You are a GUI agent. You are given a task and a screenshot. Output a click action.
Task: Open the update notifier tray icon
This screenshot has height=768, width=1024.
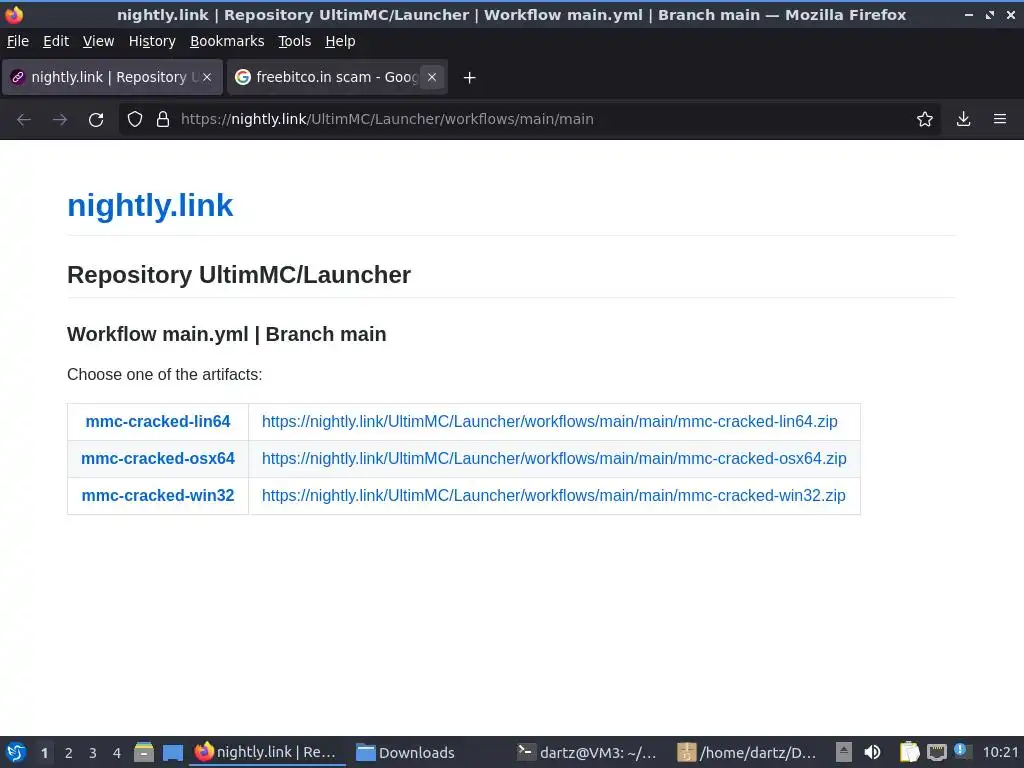coord(961,750)
